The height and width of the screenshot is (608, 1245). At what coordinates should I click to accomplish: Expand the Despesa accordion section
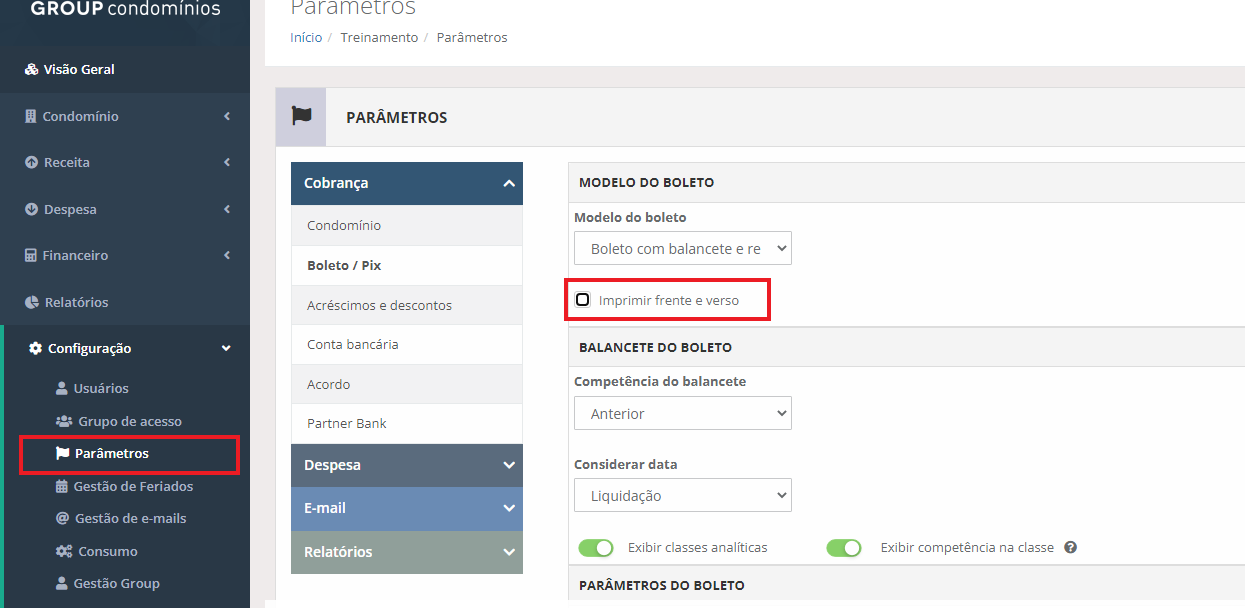point(407,465)
